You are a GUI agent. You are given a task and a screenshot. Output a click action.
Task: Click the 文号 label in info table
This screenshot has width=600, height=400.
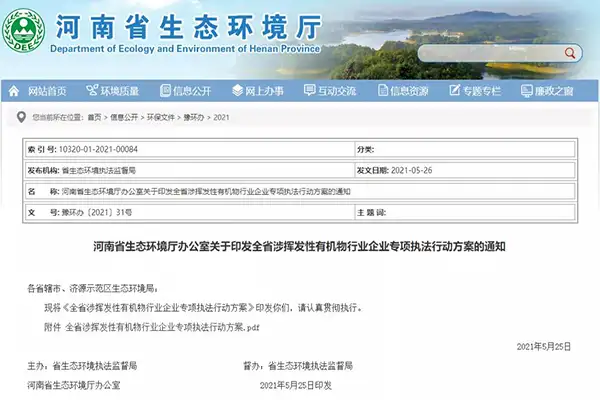click(43, 212)
